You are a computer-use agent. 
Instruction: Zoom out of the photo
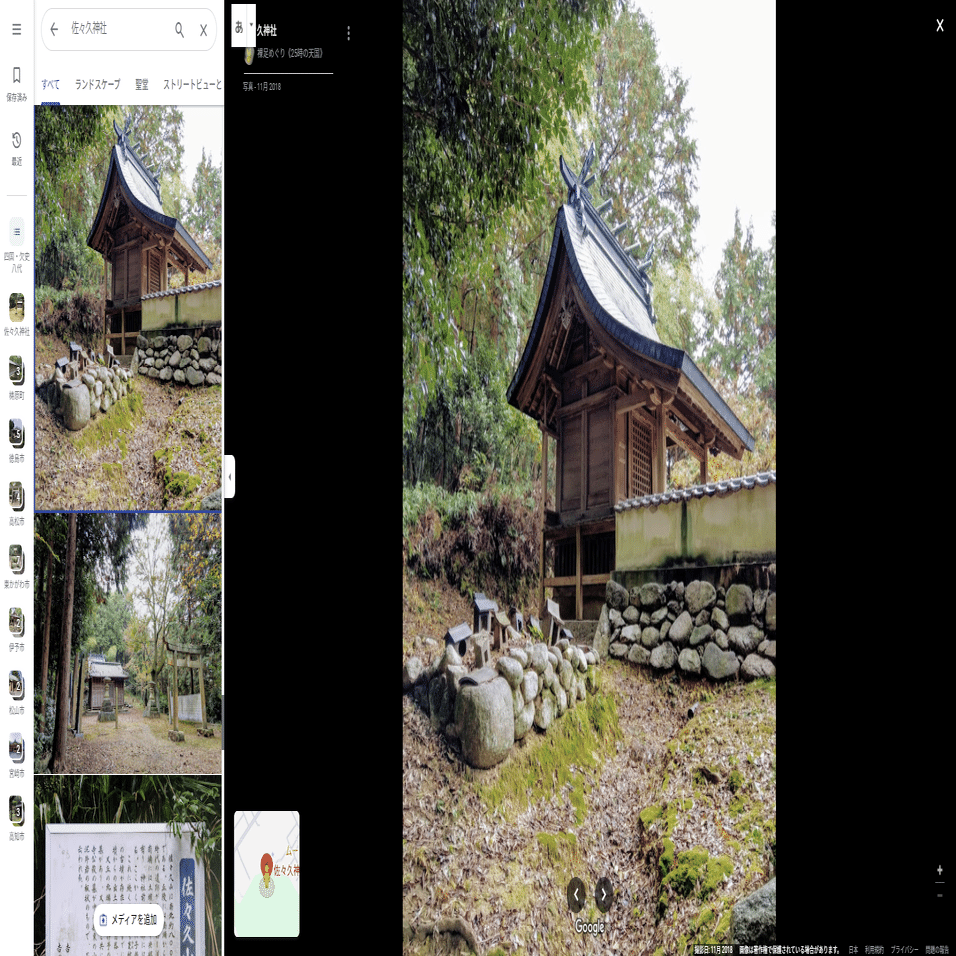click(x=940, y=895)
